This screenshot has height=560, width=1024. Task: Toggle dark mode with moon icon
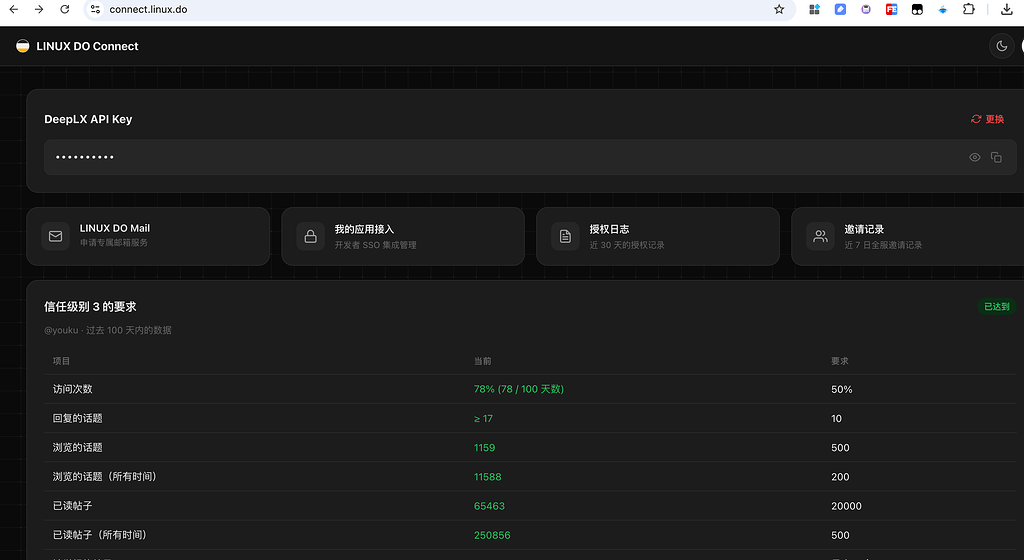pos(1002,46)
